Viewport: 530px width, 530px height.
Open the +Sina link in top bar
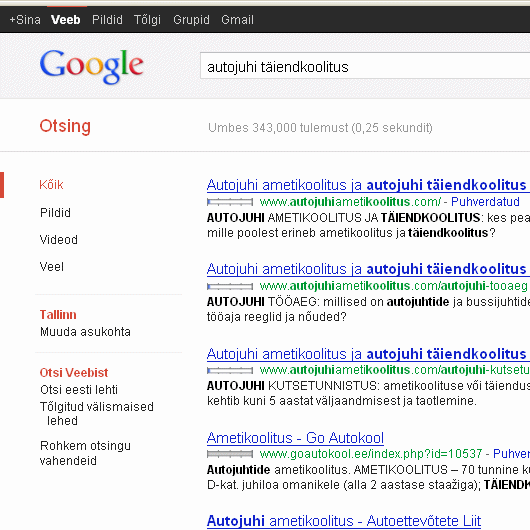click(25, 20)
